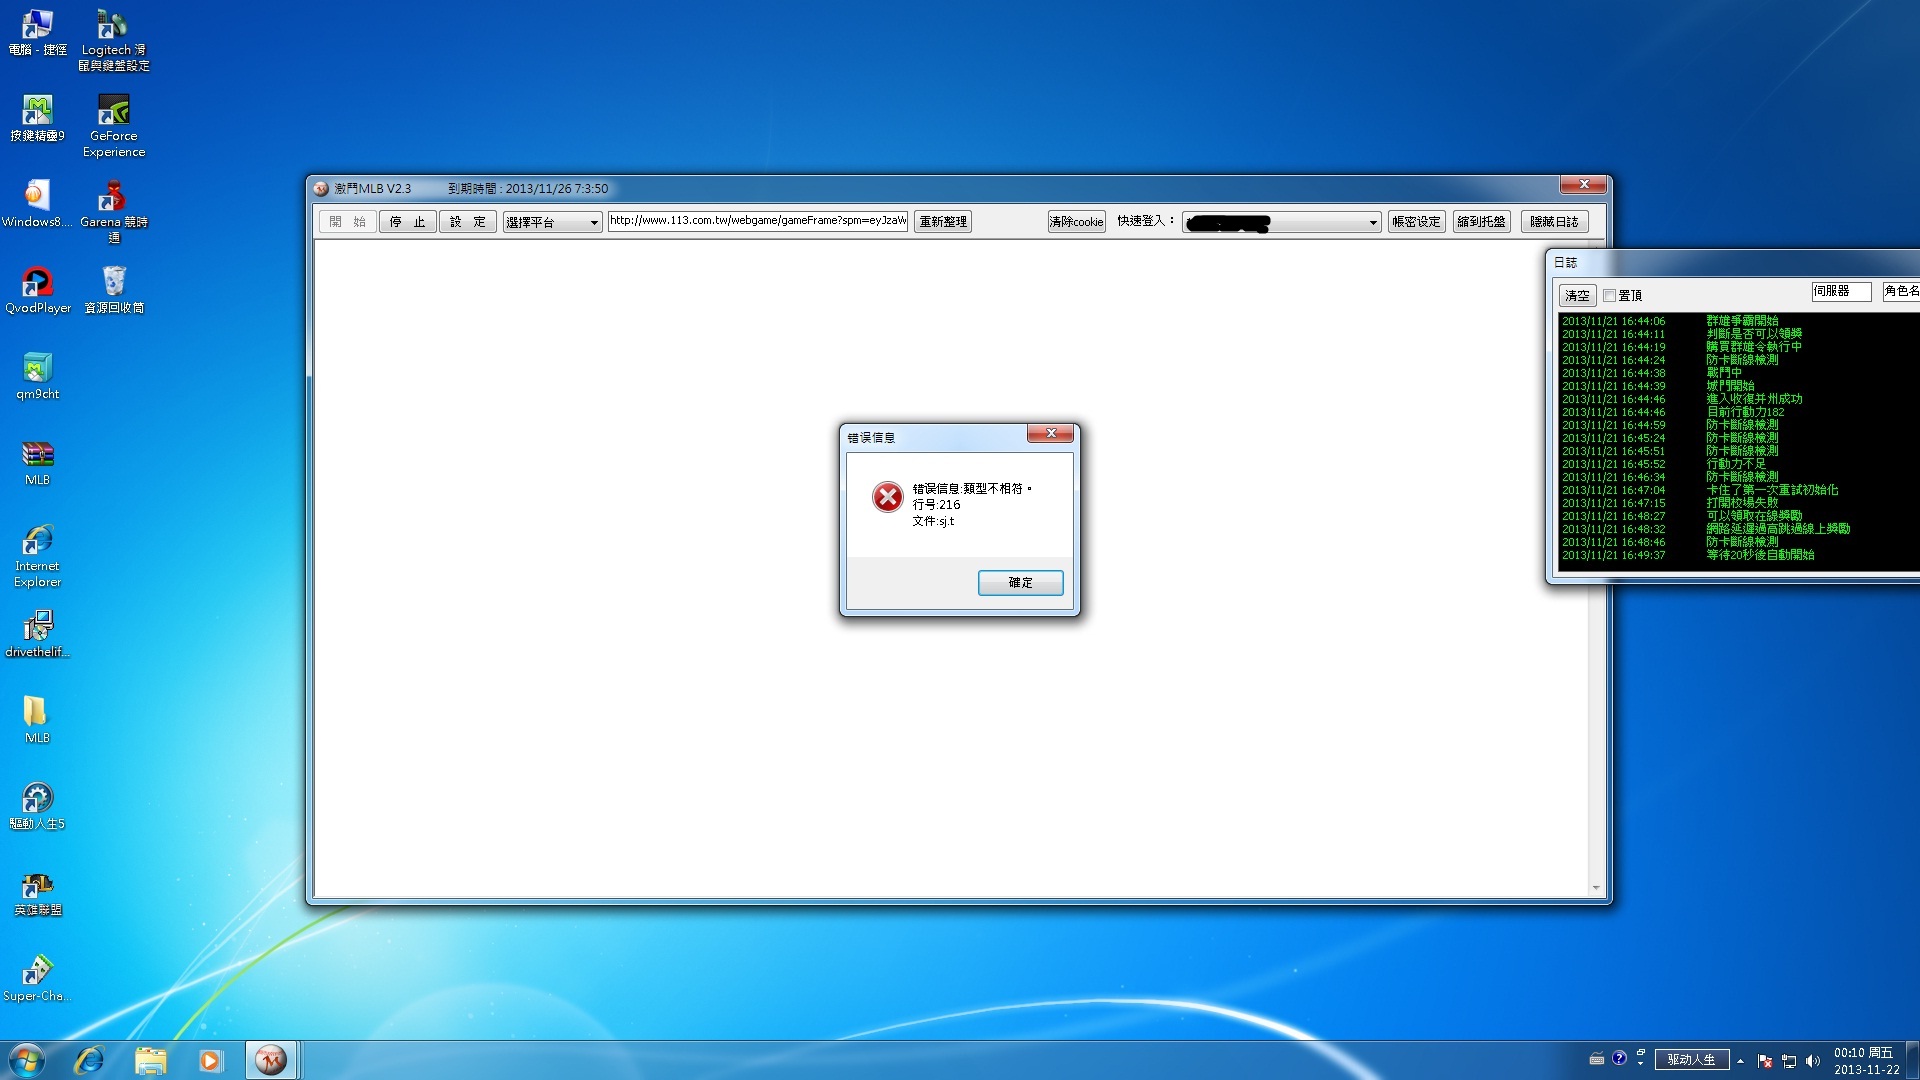Click 確定 in the error dialog
Screen dimensions: 1920x1080
coord(1020,582)
